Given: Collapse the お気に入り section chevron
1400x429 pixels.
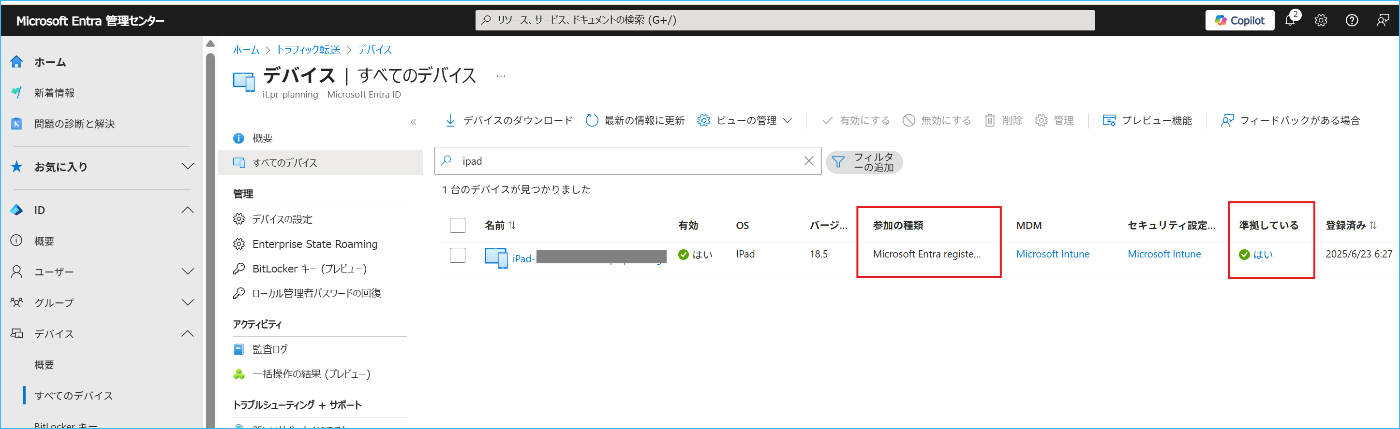Looking at the screenshot, I should point(187,167).
